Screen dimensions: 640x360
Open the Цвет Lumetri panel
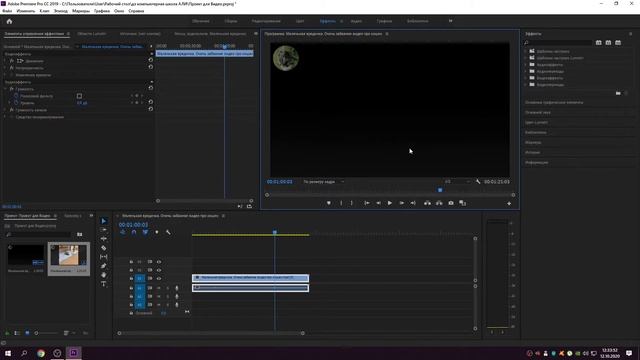click(536, 122)
